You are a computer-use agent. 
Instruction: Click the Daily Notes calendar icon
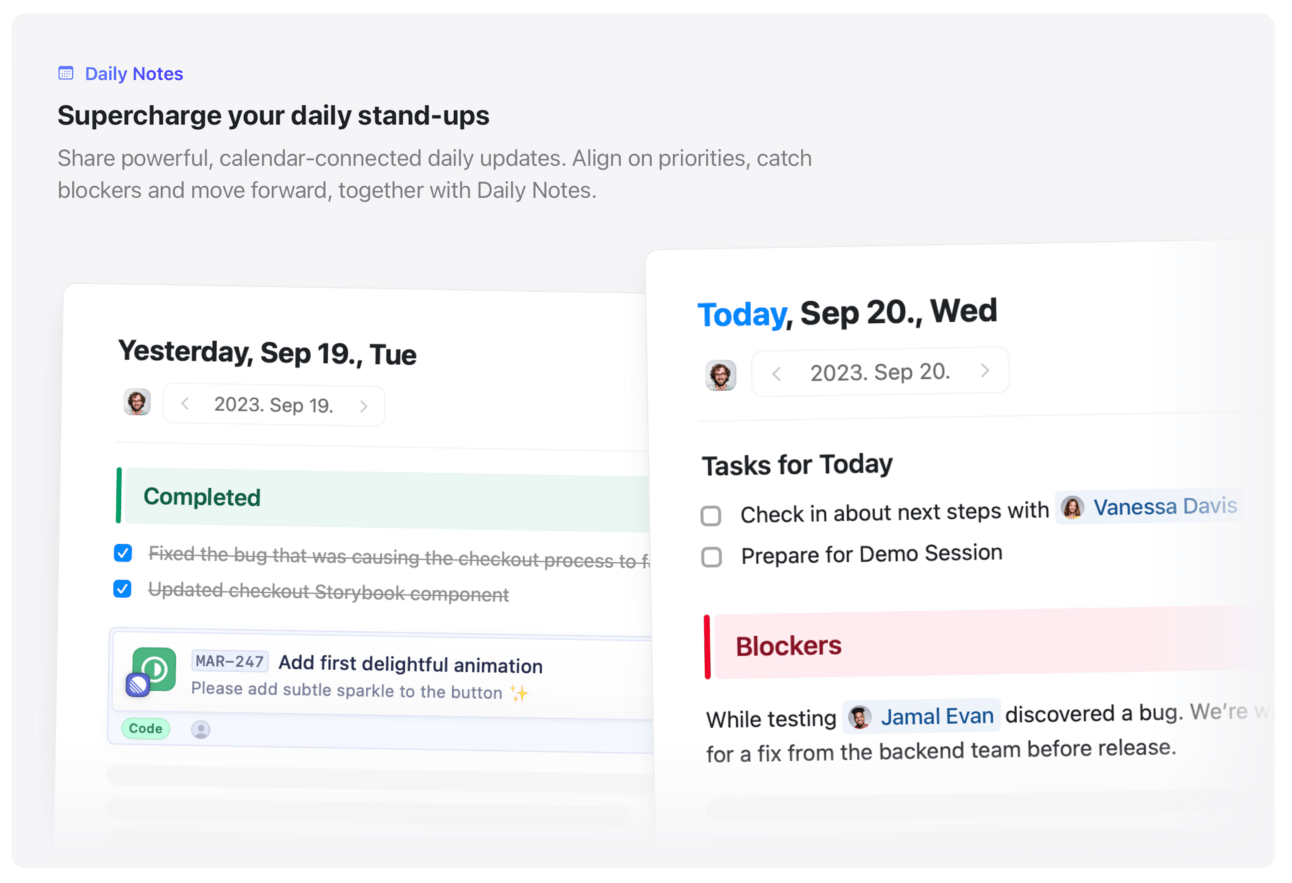point(66,73)
